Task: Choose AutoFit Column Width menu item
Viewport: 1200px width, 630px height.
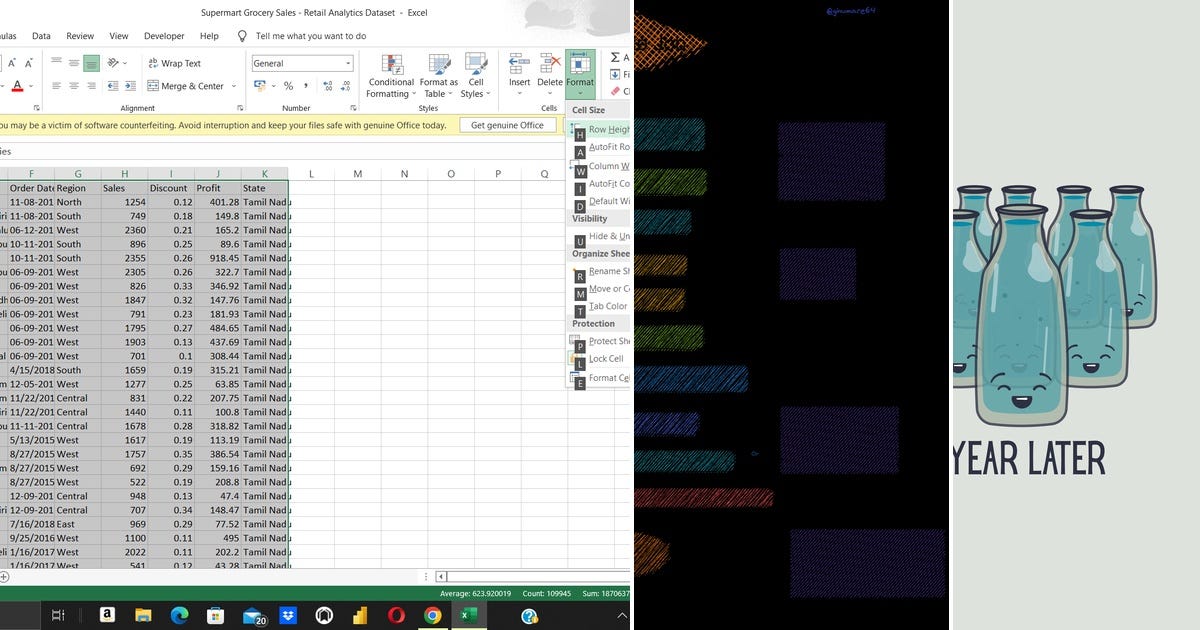Action: 599,184
